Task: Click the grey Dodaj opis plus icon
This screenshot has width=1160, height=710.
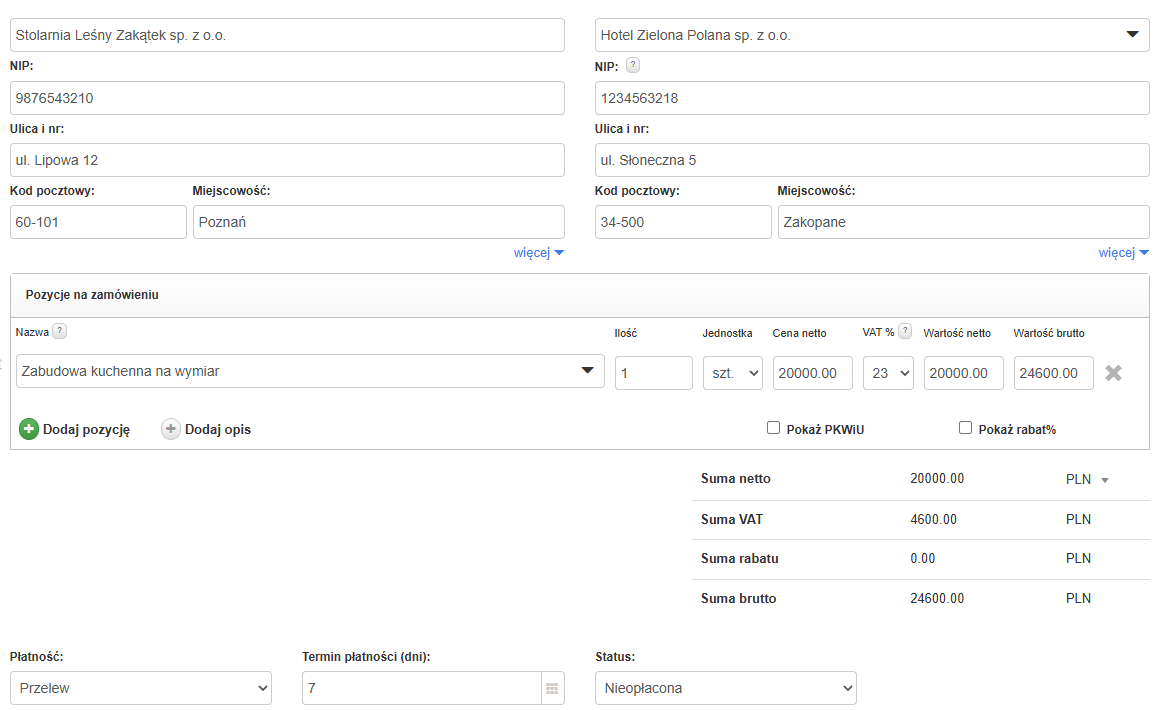Action: [x=171, y=429]
